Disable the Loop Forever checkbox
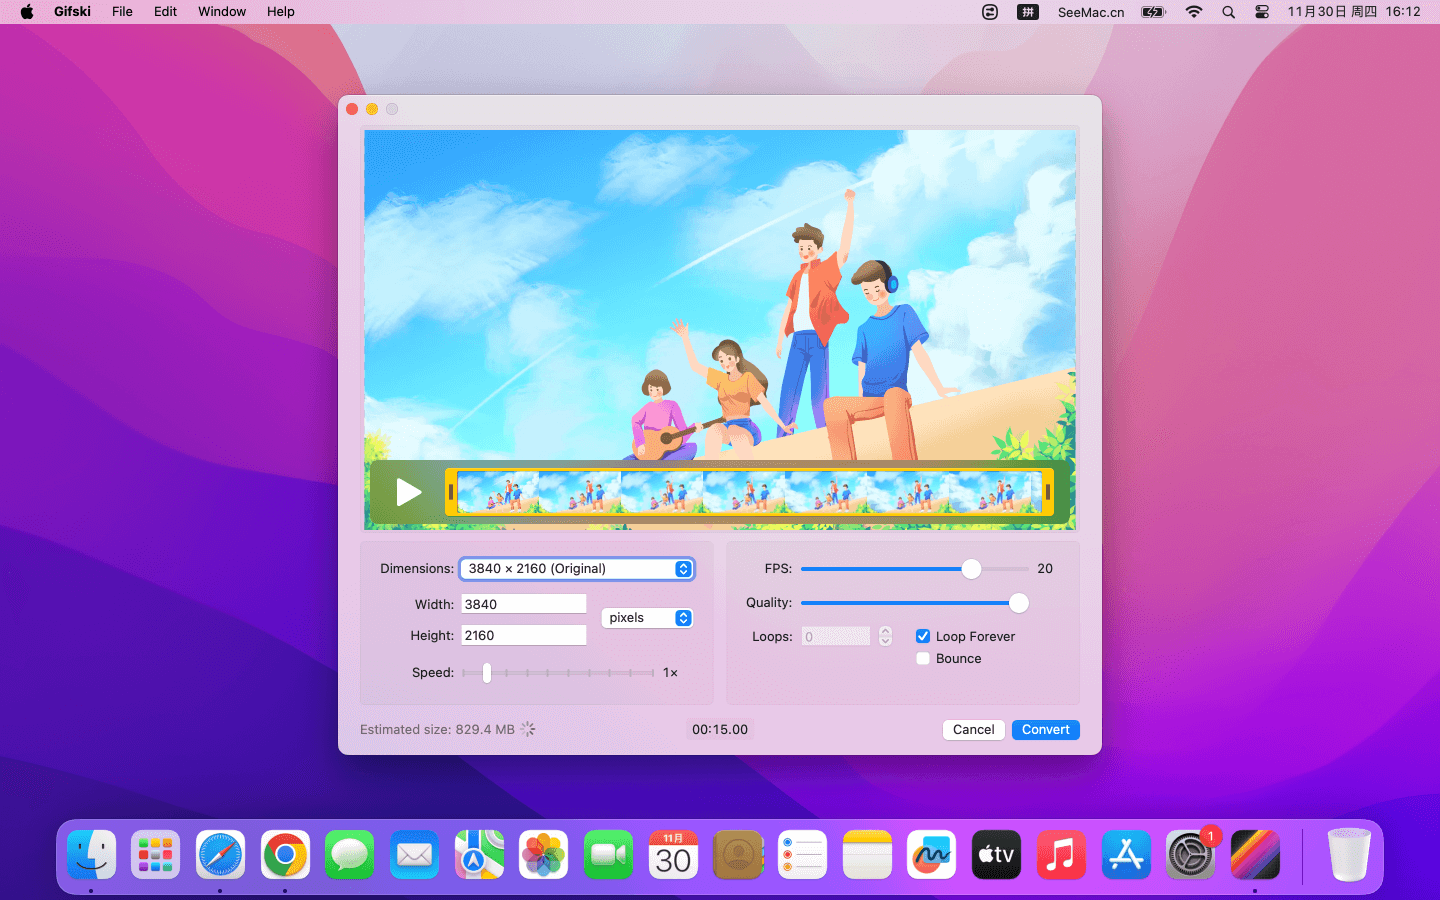This screenshot has width=1440, height=900. 923,636
